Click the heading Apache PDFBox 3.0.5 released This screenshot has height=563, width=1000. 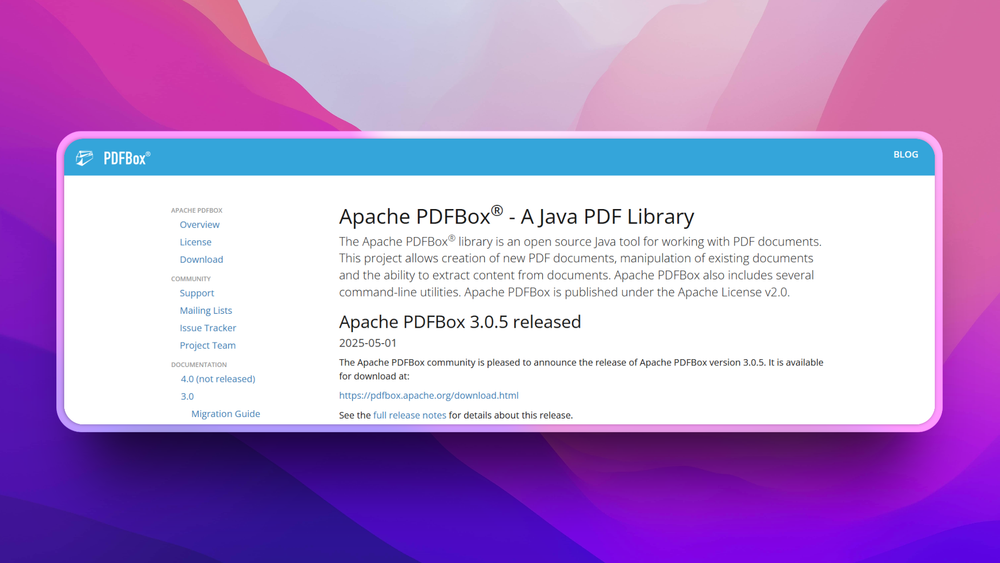(x=460, y=321)
